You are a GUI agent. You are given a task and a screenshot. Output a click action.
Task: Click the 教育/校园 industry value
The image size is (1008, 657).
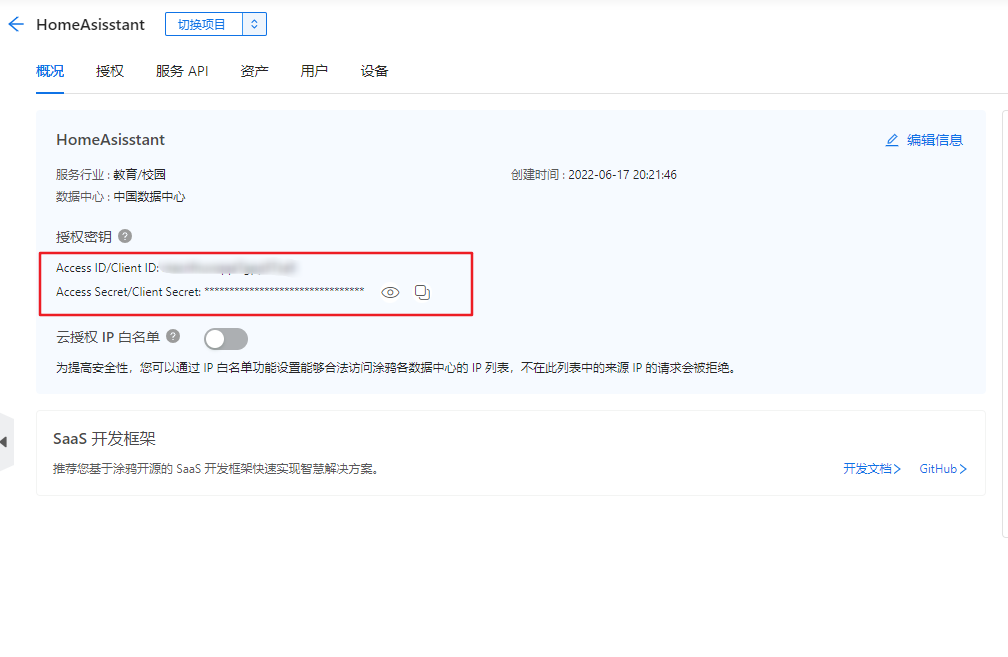140,175
